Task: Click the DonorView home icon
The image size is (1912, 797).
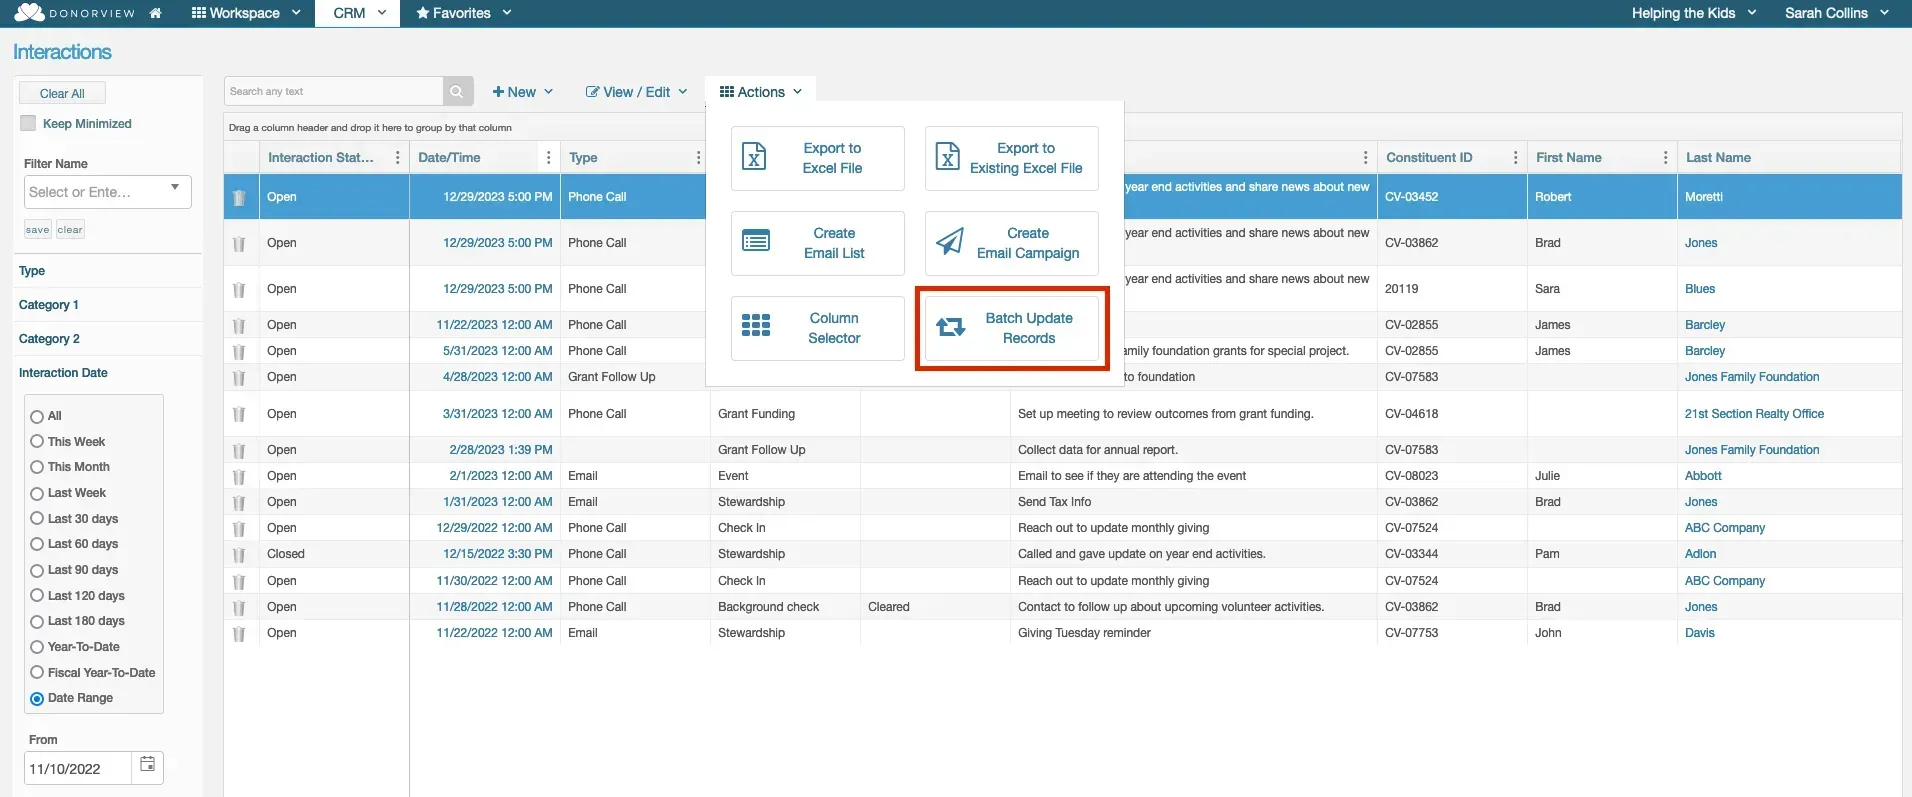Action: point(155,13)
